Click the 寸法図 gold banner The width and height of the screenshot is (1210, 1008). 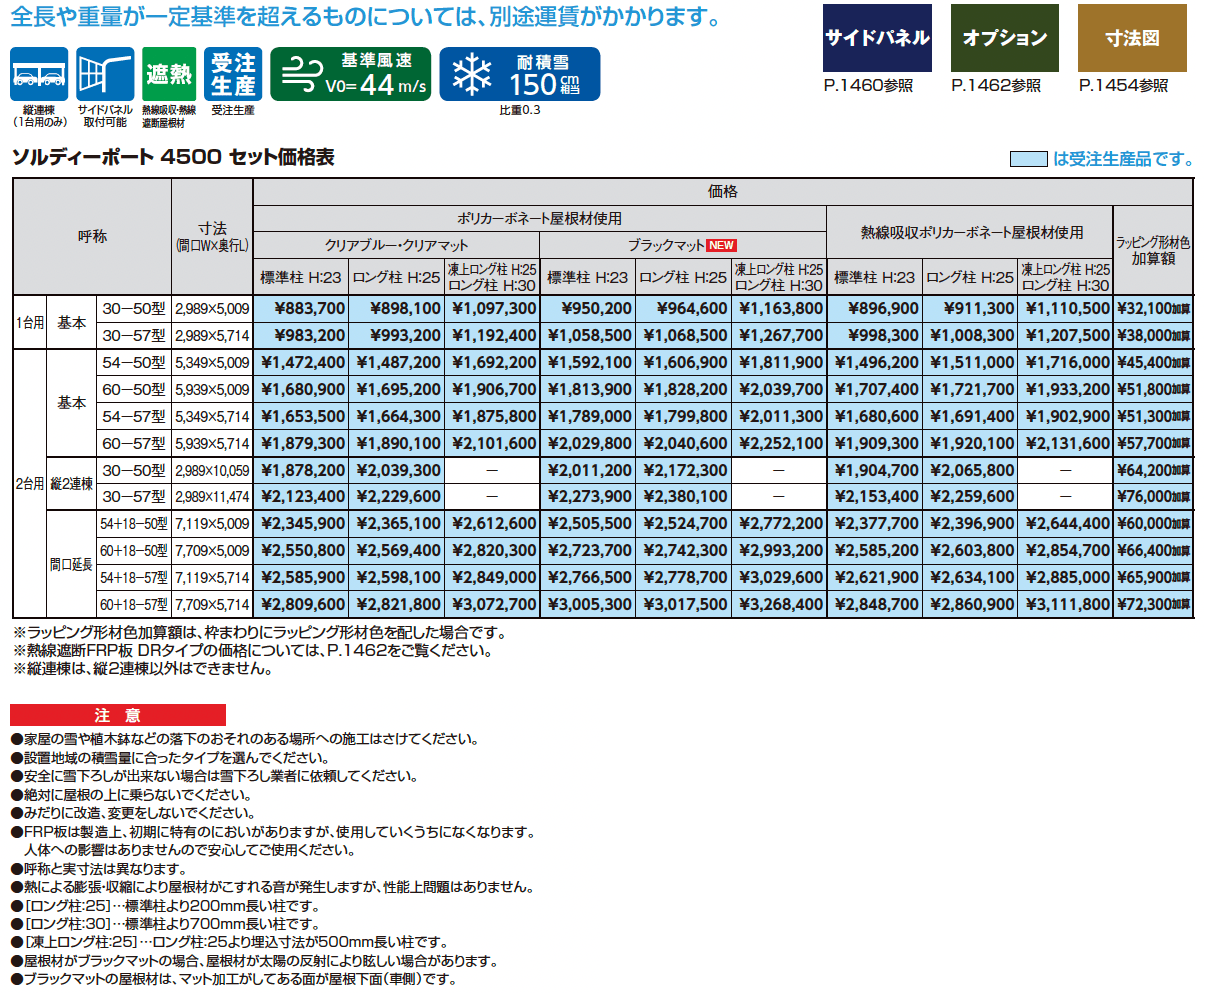coord(1131,40)
